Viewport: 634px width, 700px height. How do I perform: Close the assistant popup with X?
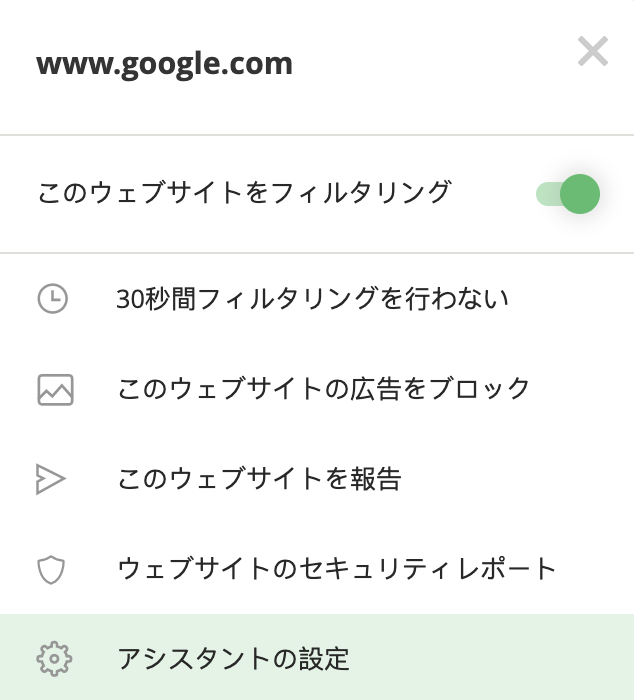click(x=593, y=51)
